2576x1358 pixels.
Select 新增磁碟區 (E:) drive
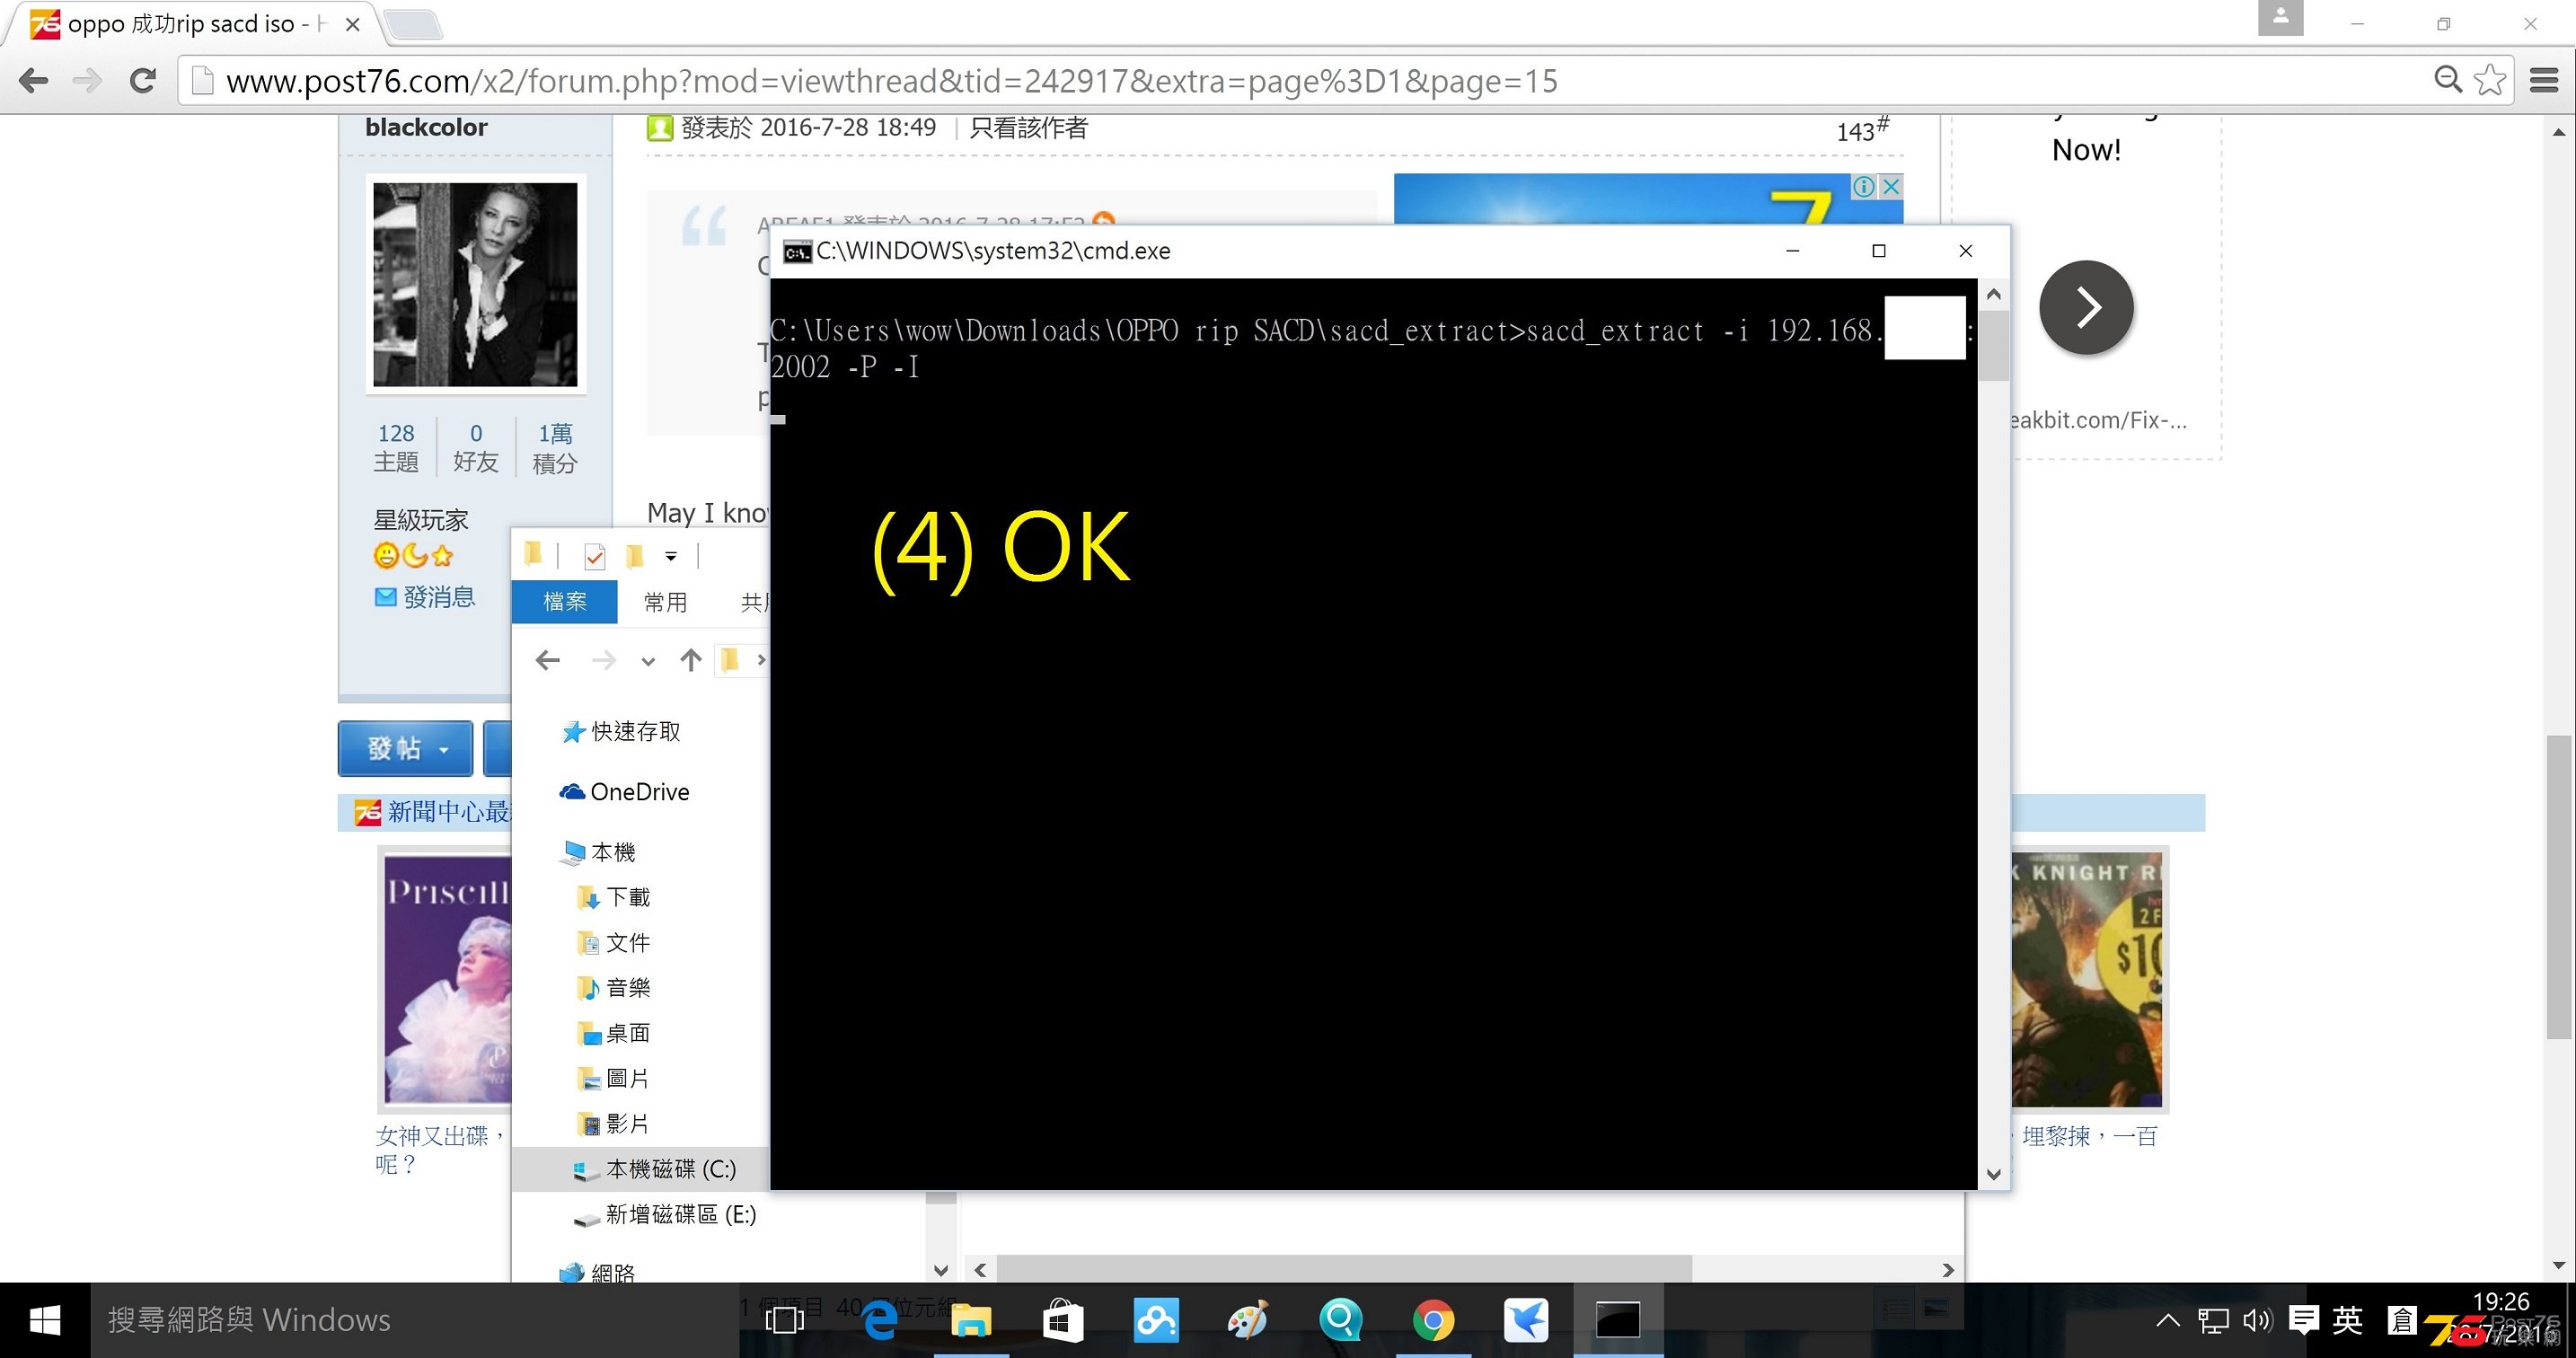click(664, 1214)
